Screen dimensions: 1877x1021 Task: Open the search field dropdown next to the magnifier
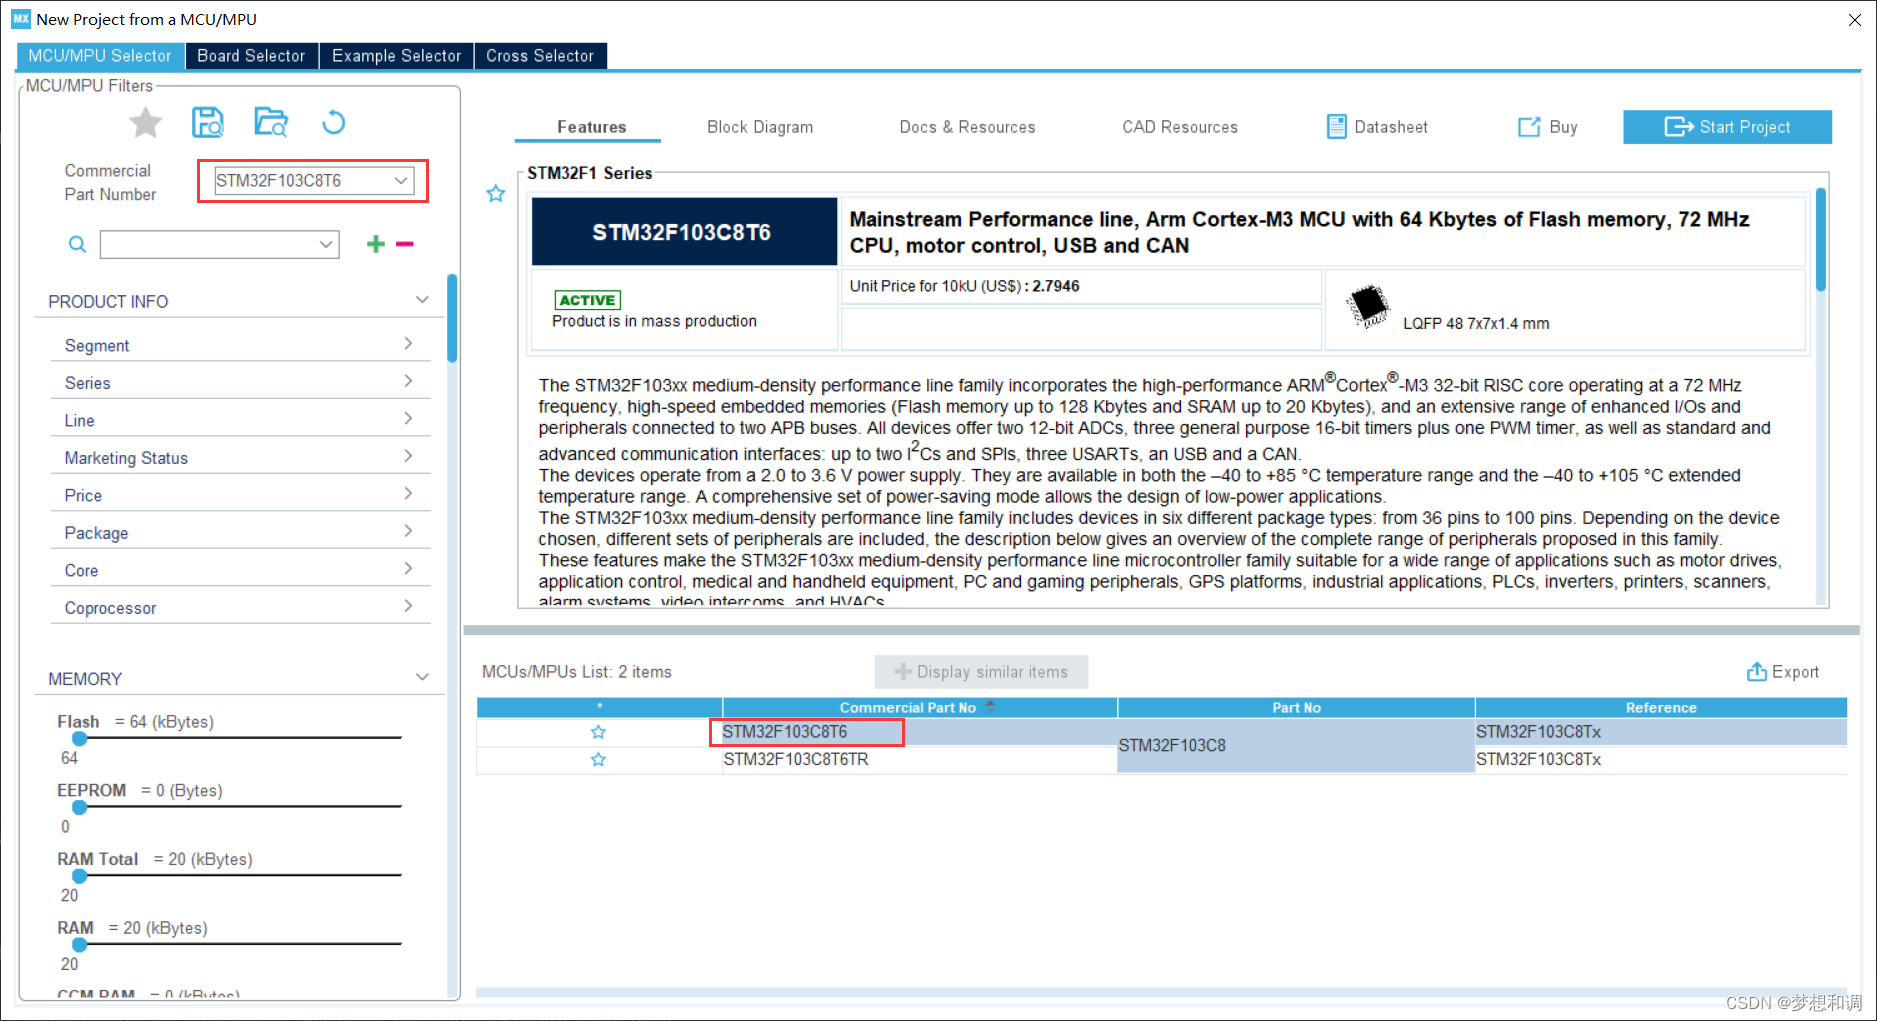point(326,244)
